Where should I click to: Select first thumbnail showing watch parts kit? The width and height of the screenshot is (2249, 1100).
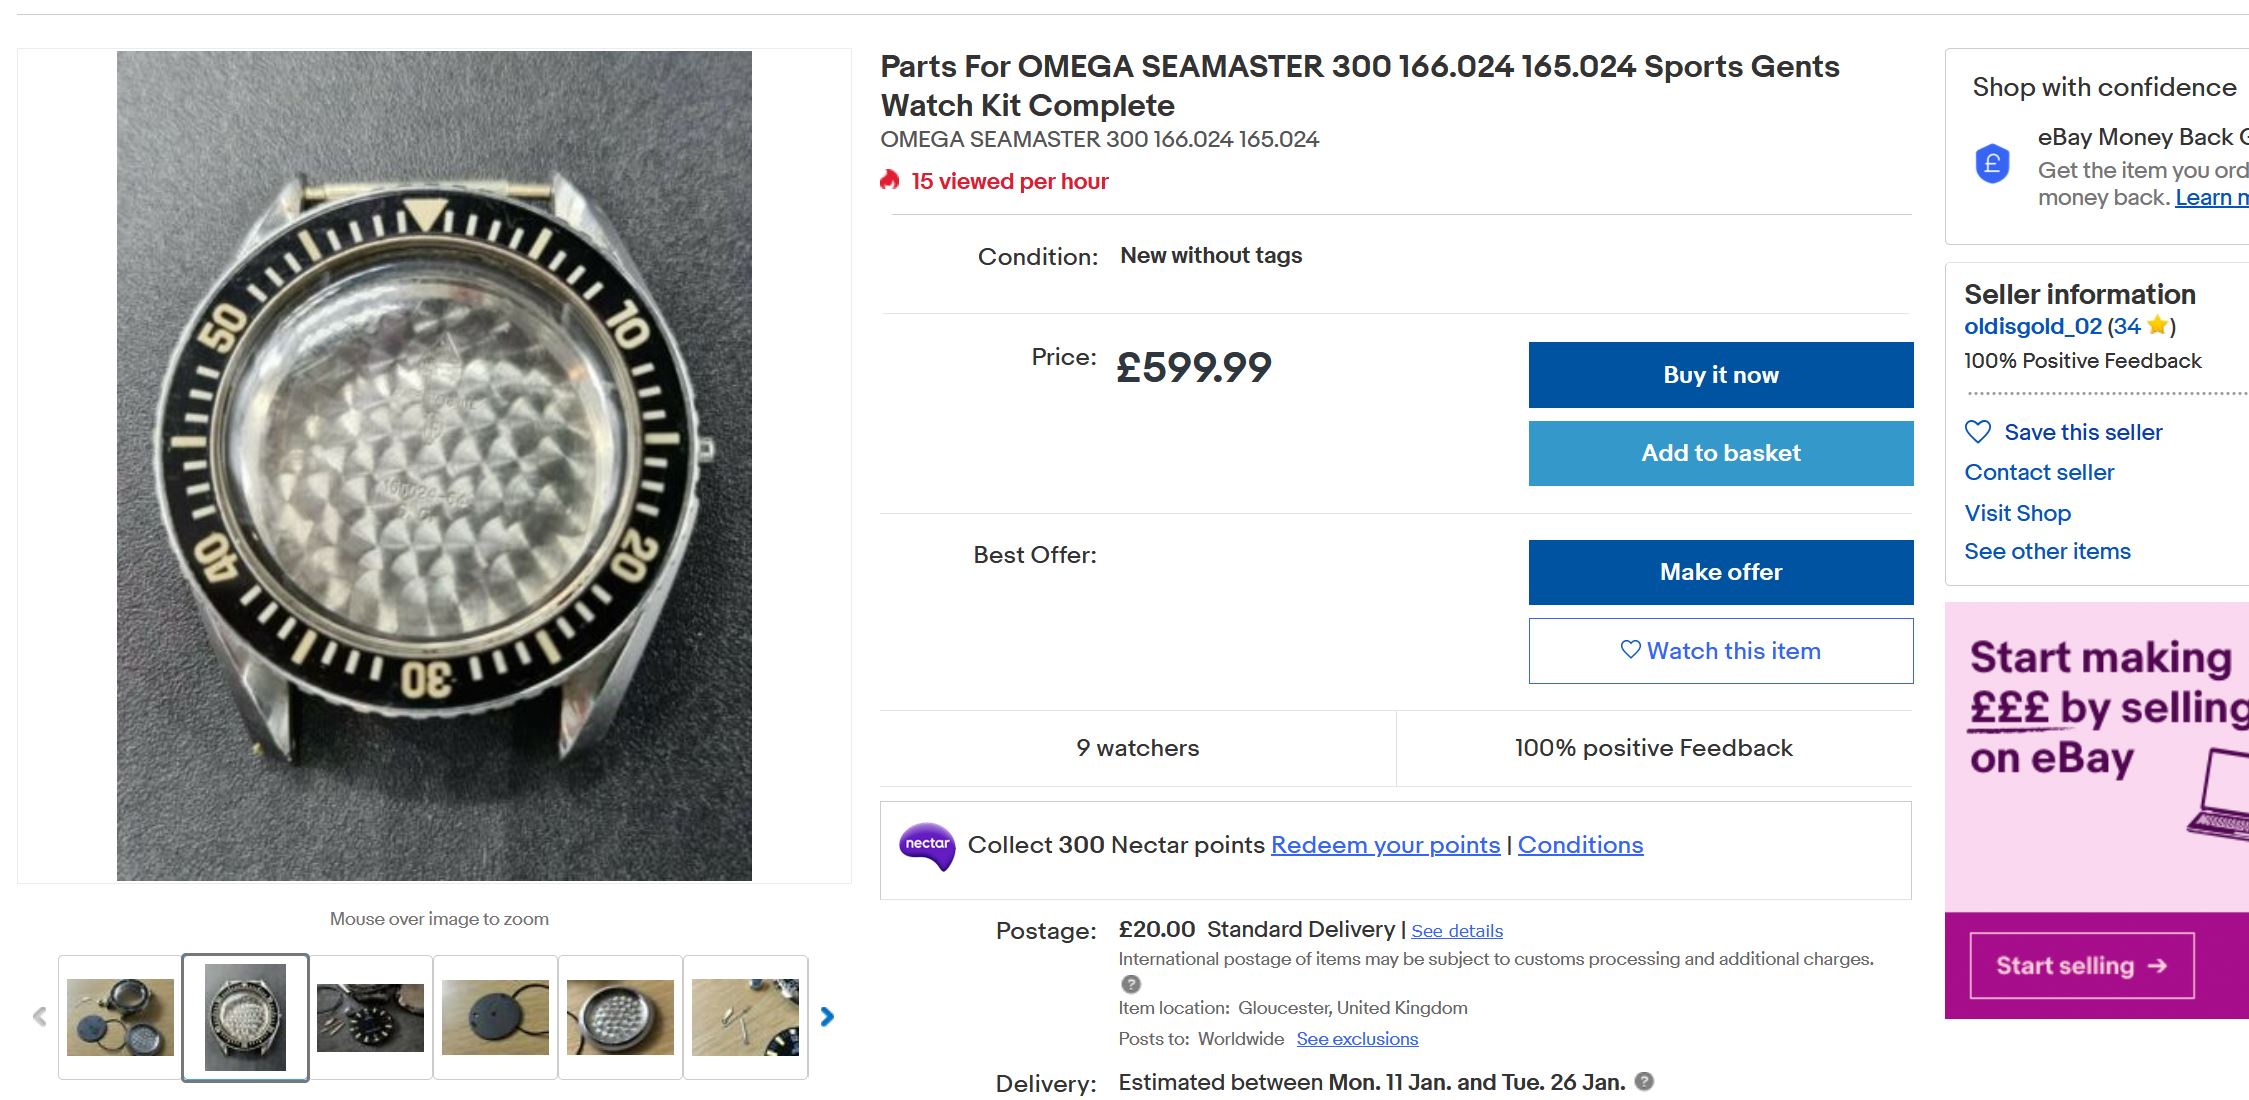tap(120, 1017)
